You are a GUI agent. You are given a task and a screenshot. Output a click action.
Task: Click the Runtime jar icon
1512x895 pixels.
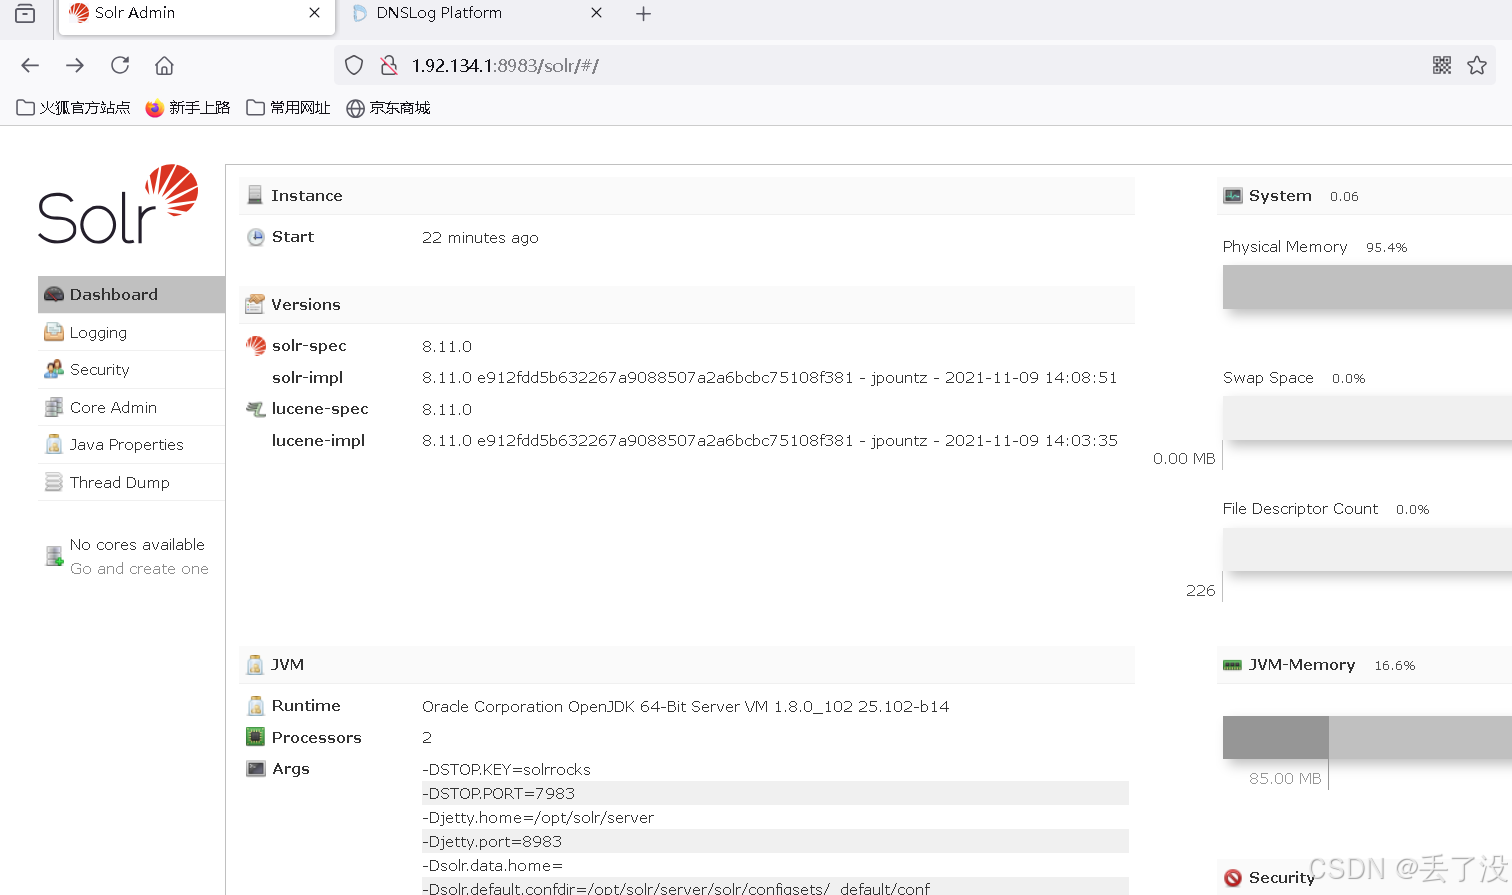[x=256, y=706]
